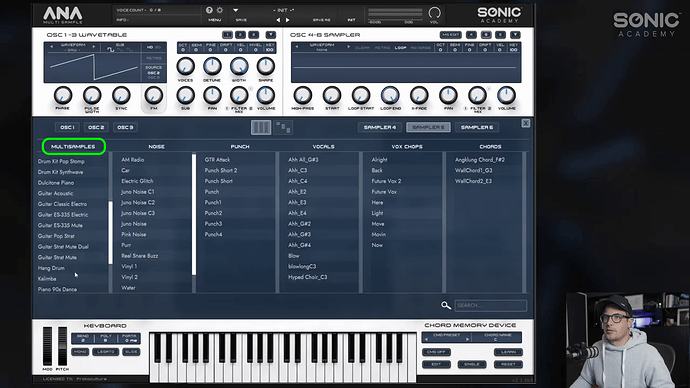Screen dimensions: 690x388
Task: Toggle MONO keyboard mode
Action: (x=80, y=352)
